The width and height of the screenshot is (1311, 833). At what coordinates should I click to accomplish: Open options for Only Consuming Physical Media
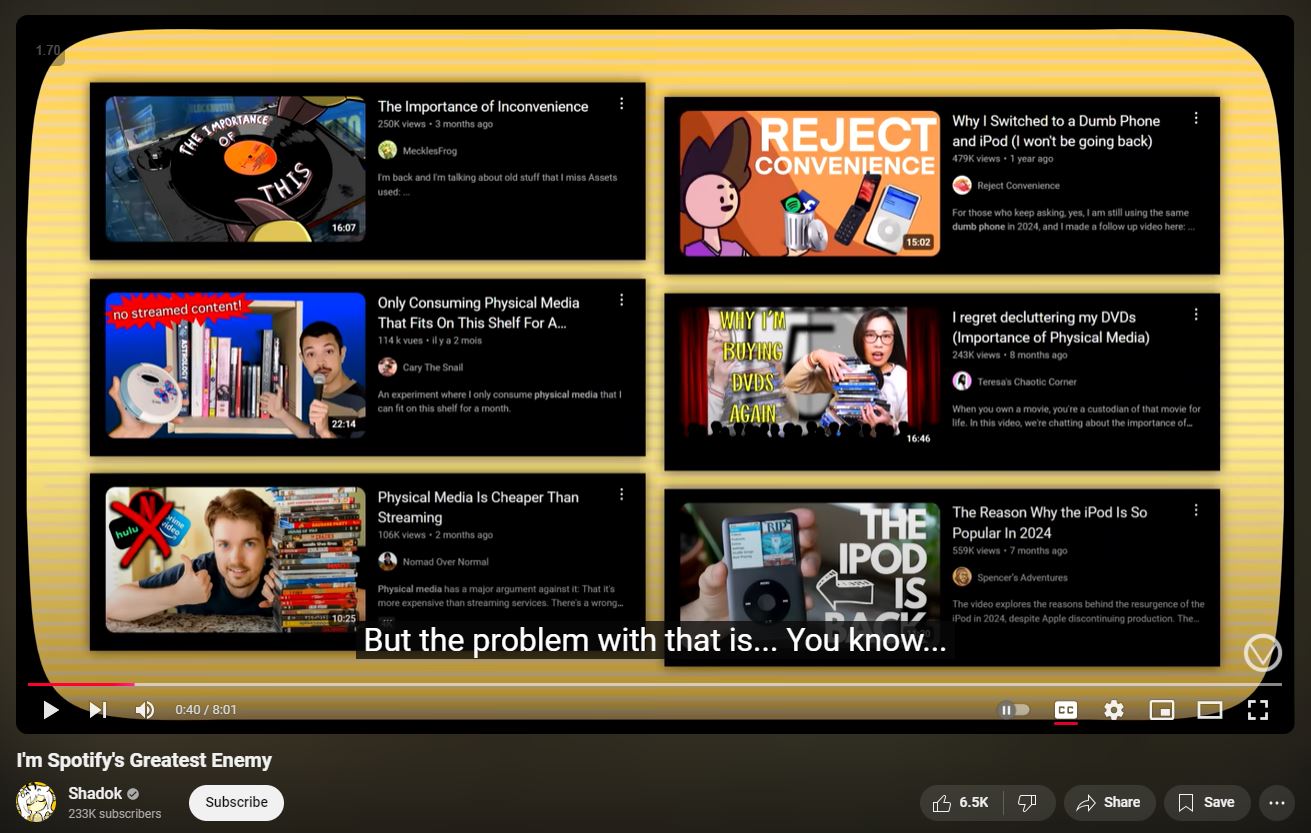click(x=621, y=300)
